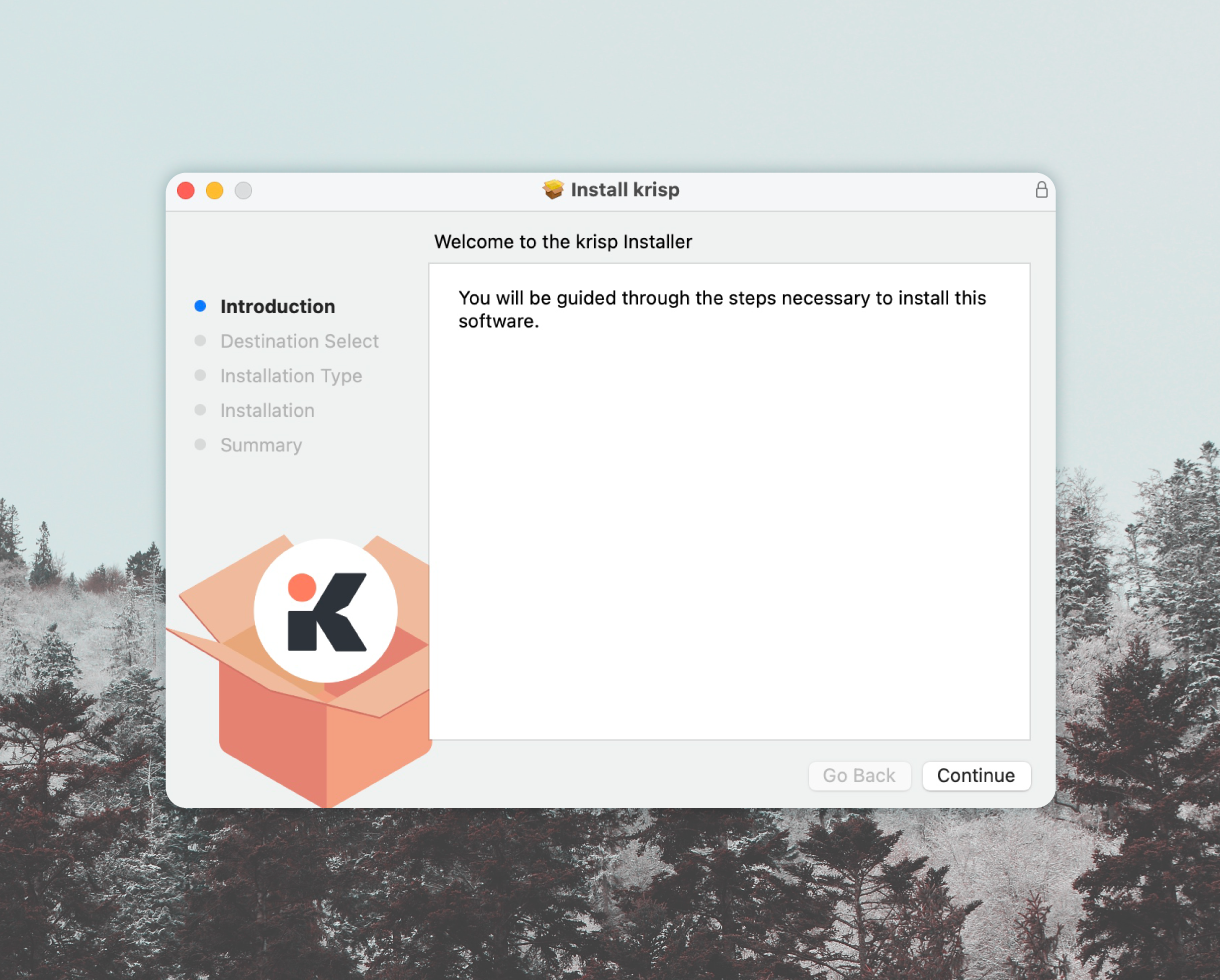
Task: Click the disabled Go Back button
Action: (859, 776)
